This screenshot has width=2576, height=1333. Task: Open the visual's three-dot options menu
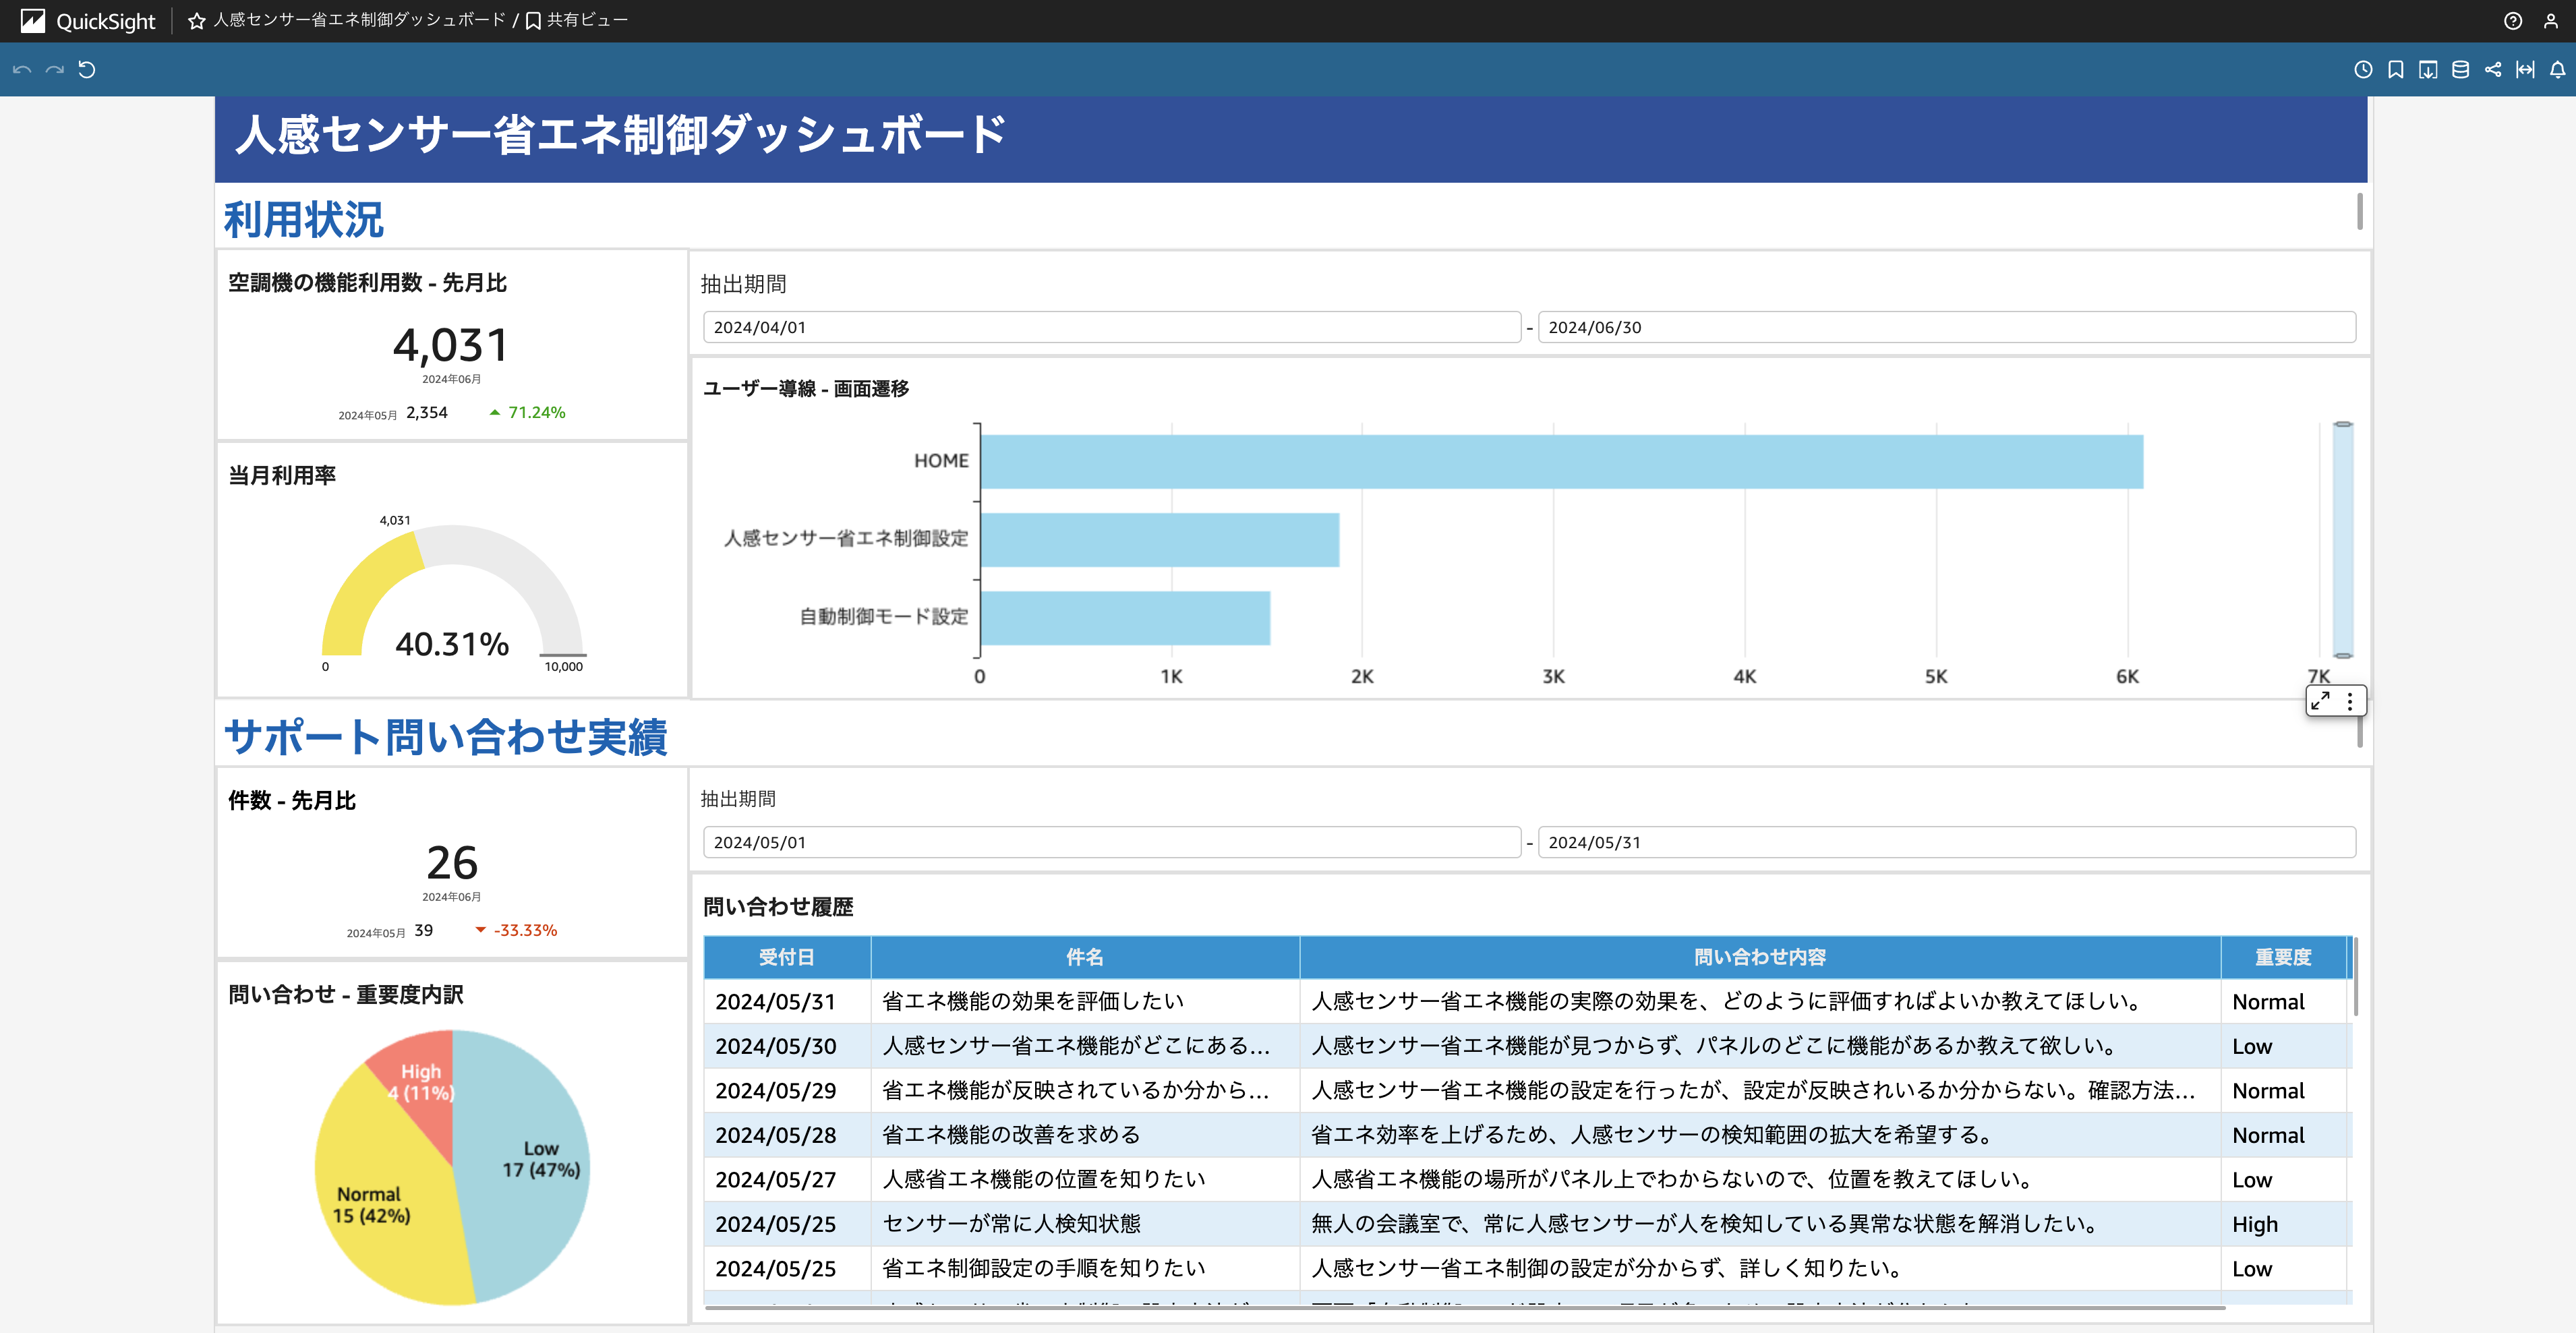click(x=2350, y=701)
